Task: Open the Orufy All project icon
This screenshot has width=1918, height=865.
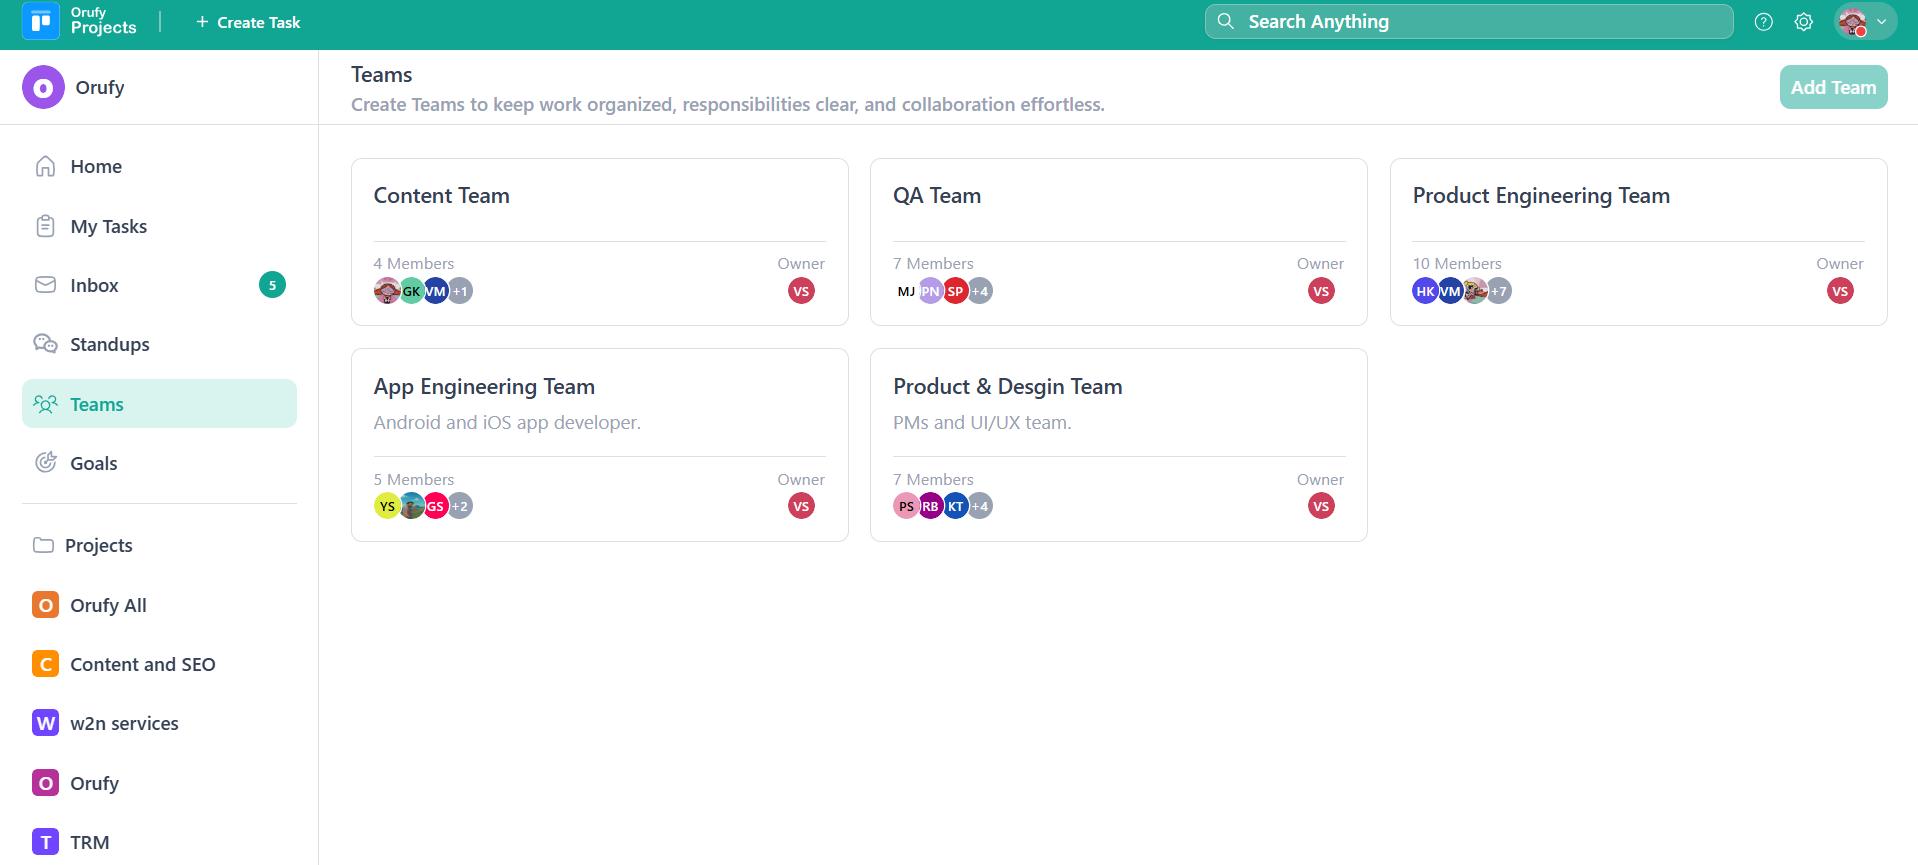Action: (45, 605)
